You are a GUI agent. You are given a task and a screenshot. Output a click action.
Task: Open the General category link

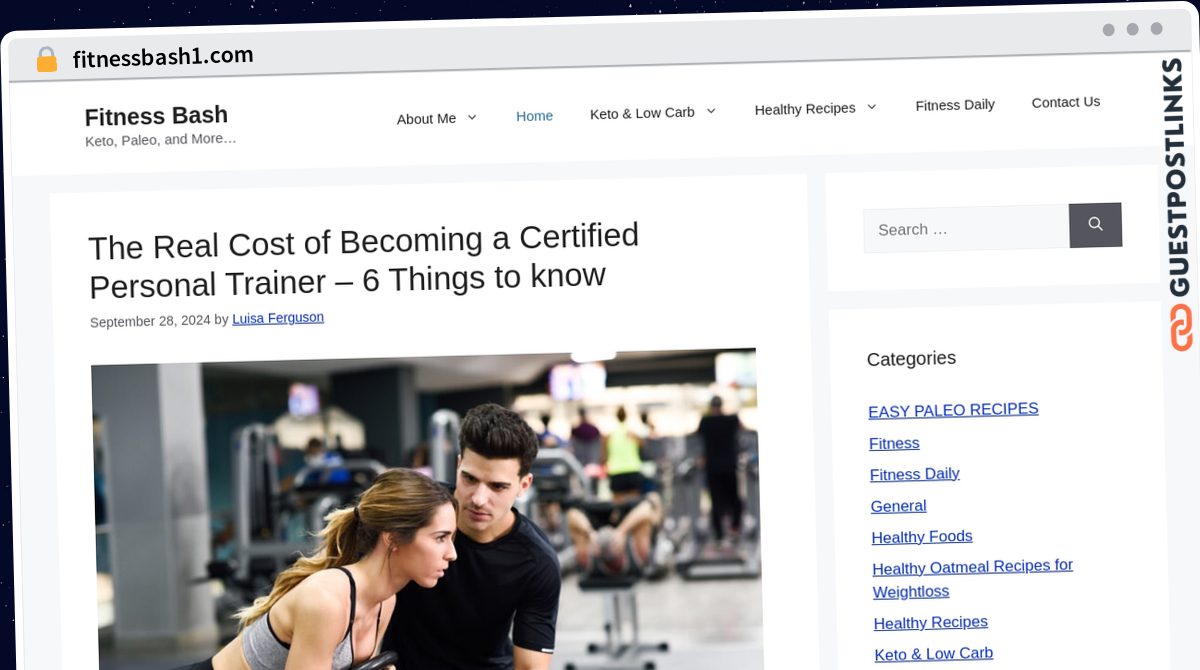pyautogui.click(x=899, y=506)
